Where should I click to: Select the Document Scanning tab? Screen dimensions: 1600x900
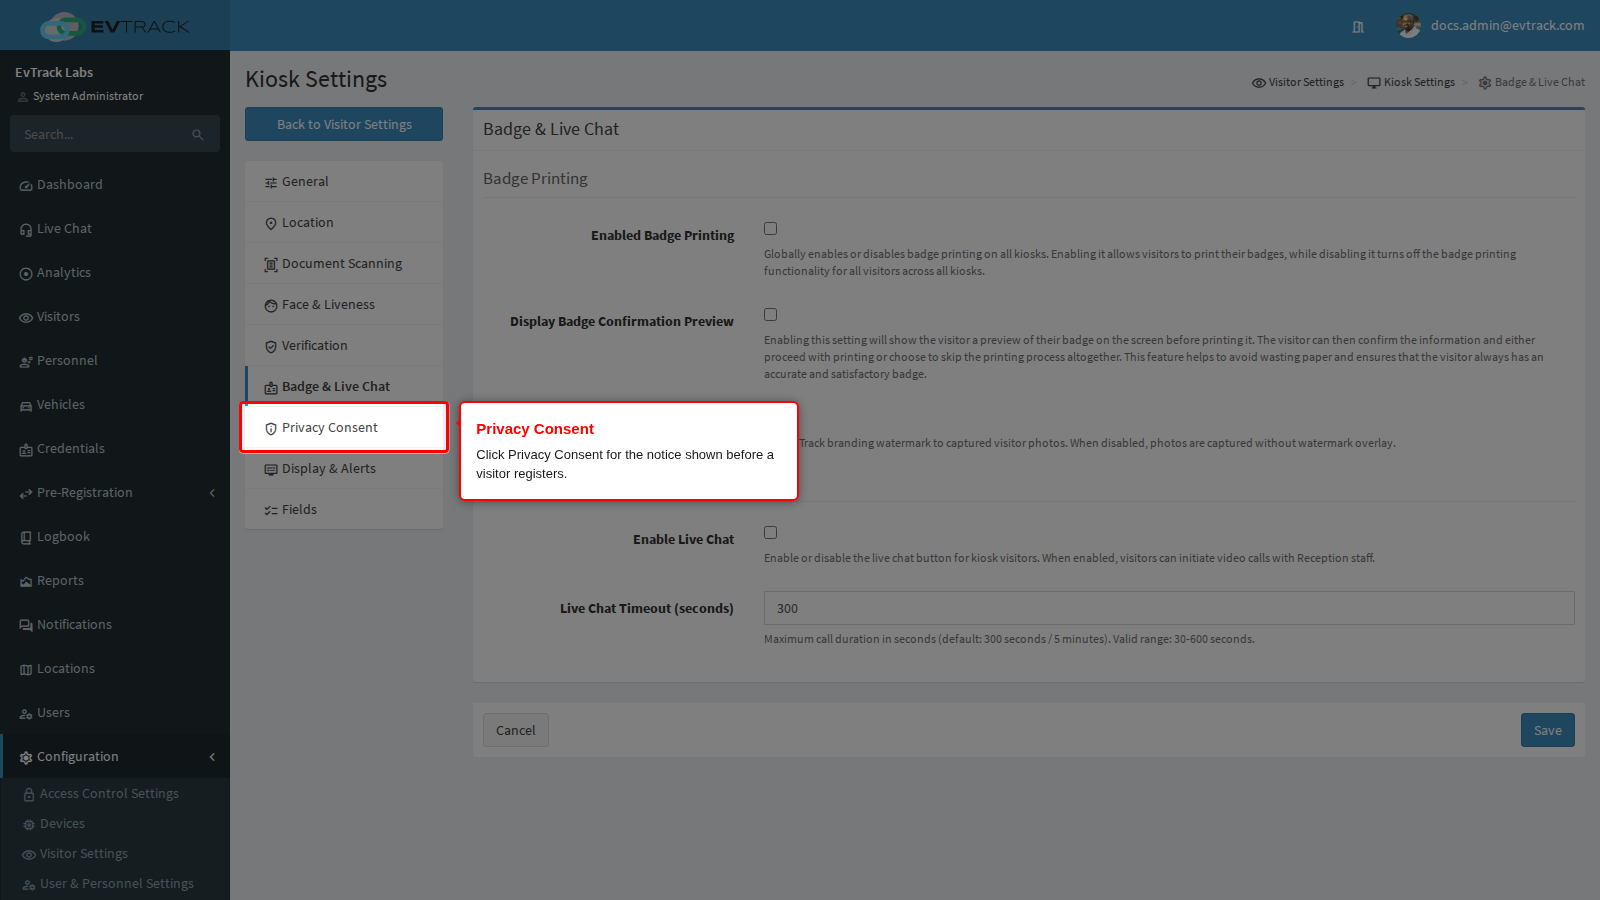click(x=344, y=264)
